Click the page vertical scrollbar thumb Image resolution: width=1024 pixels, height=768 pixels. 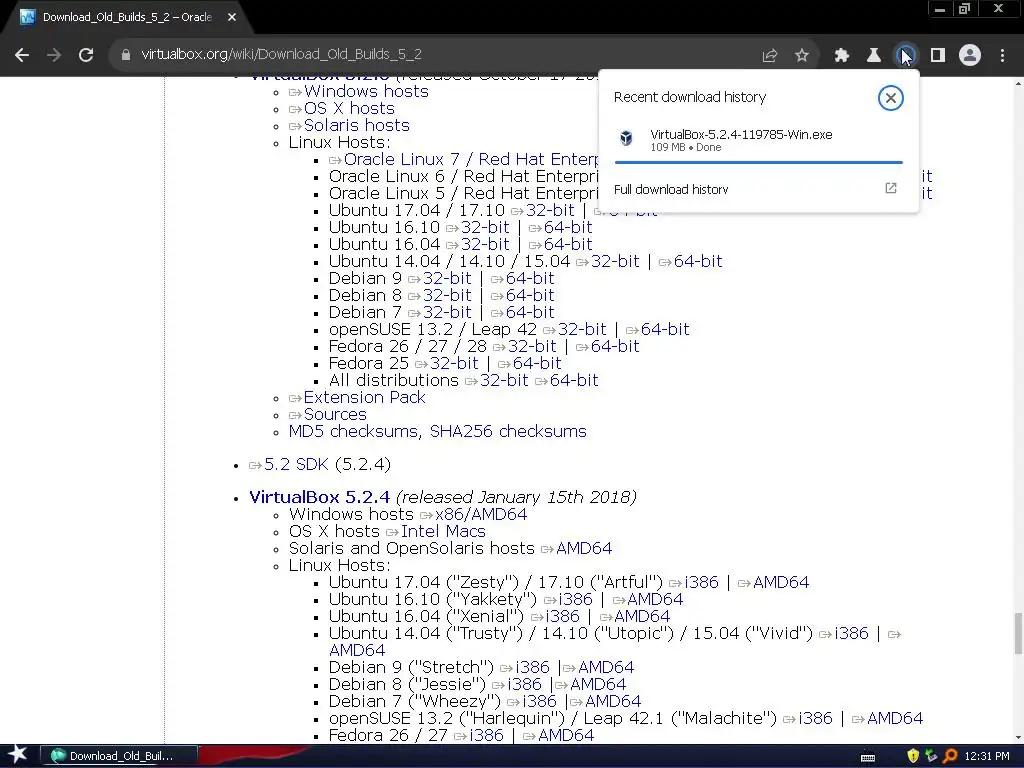tap(1018, 633)
